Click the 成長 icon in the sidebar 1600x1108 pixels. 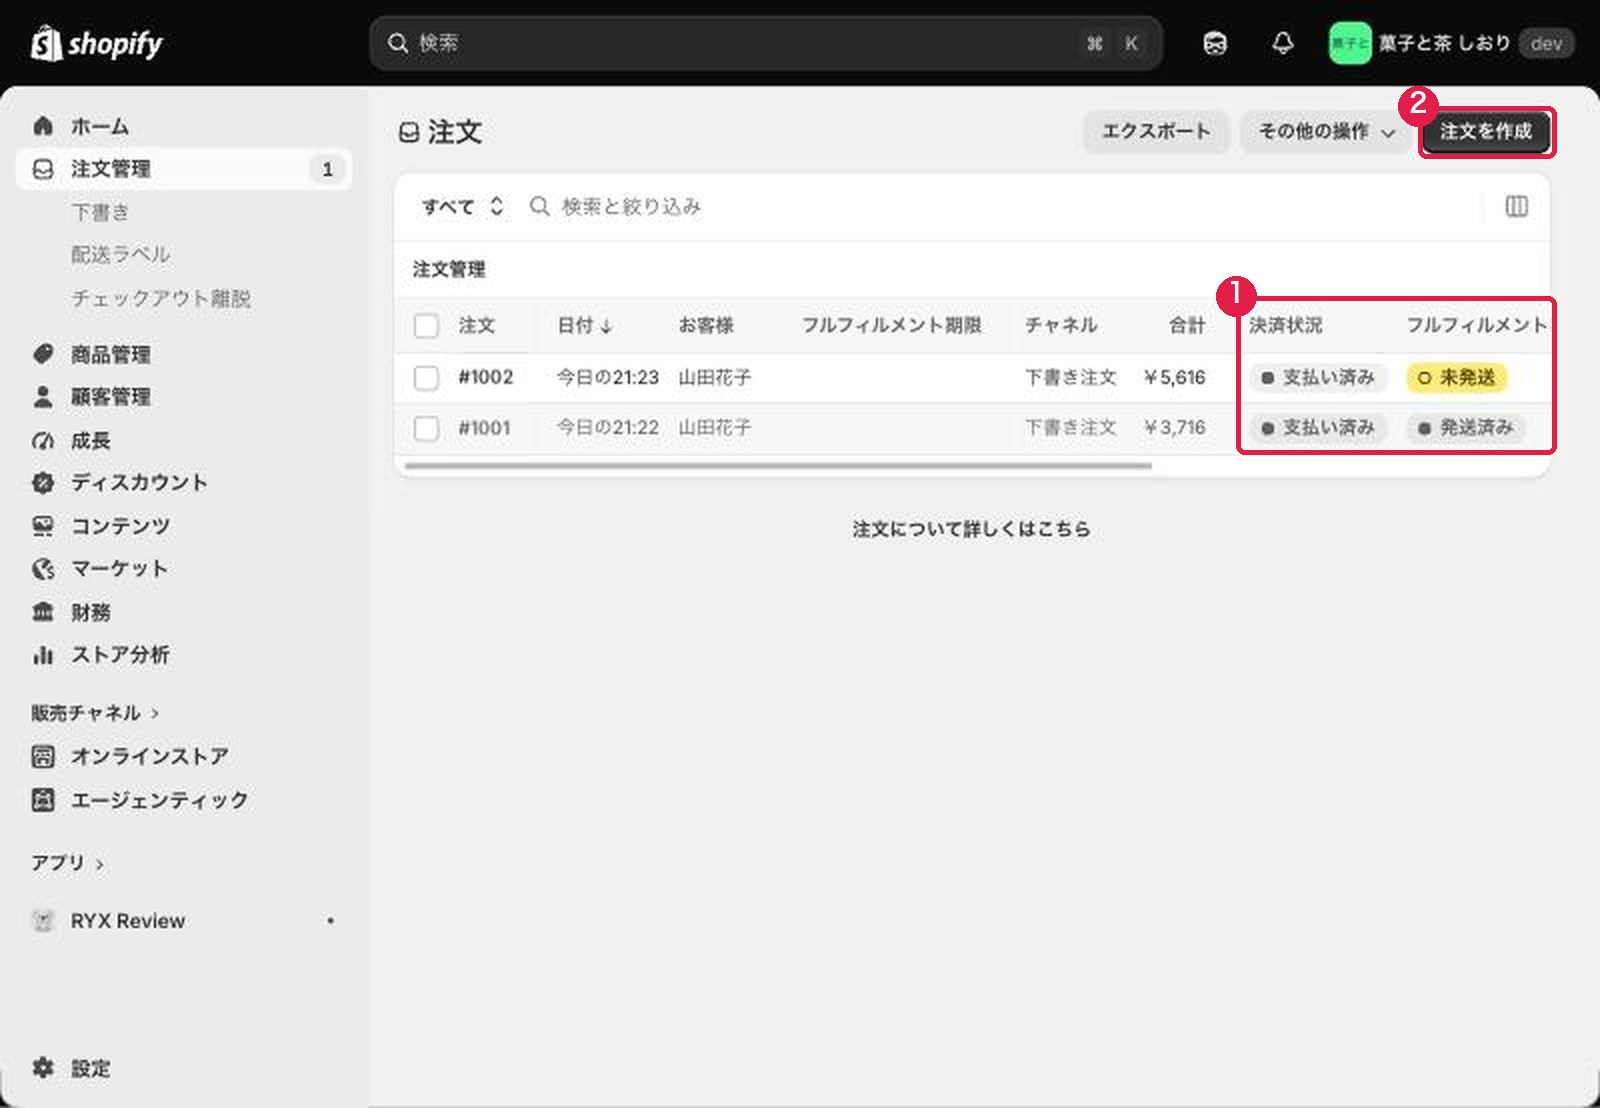point(43,440)
